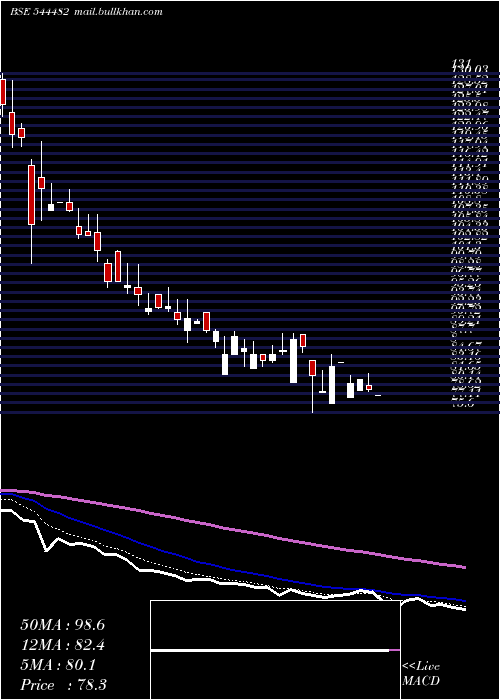The image size is (500, 700).
Task: Click the white MACD histogram box
Action: pyautogui.click(x=275, y=650)
